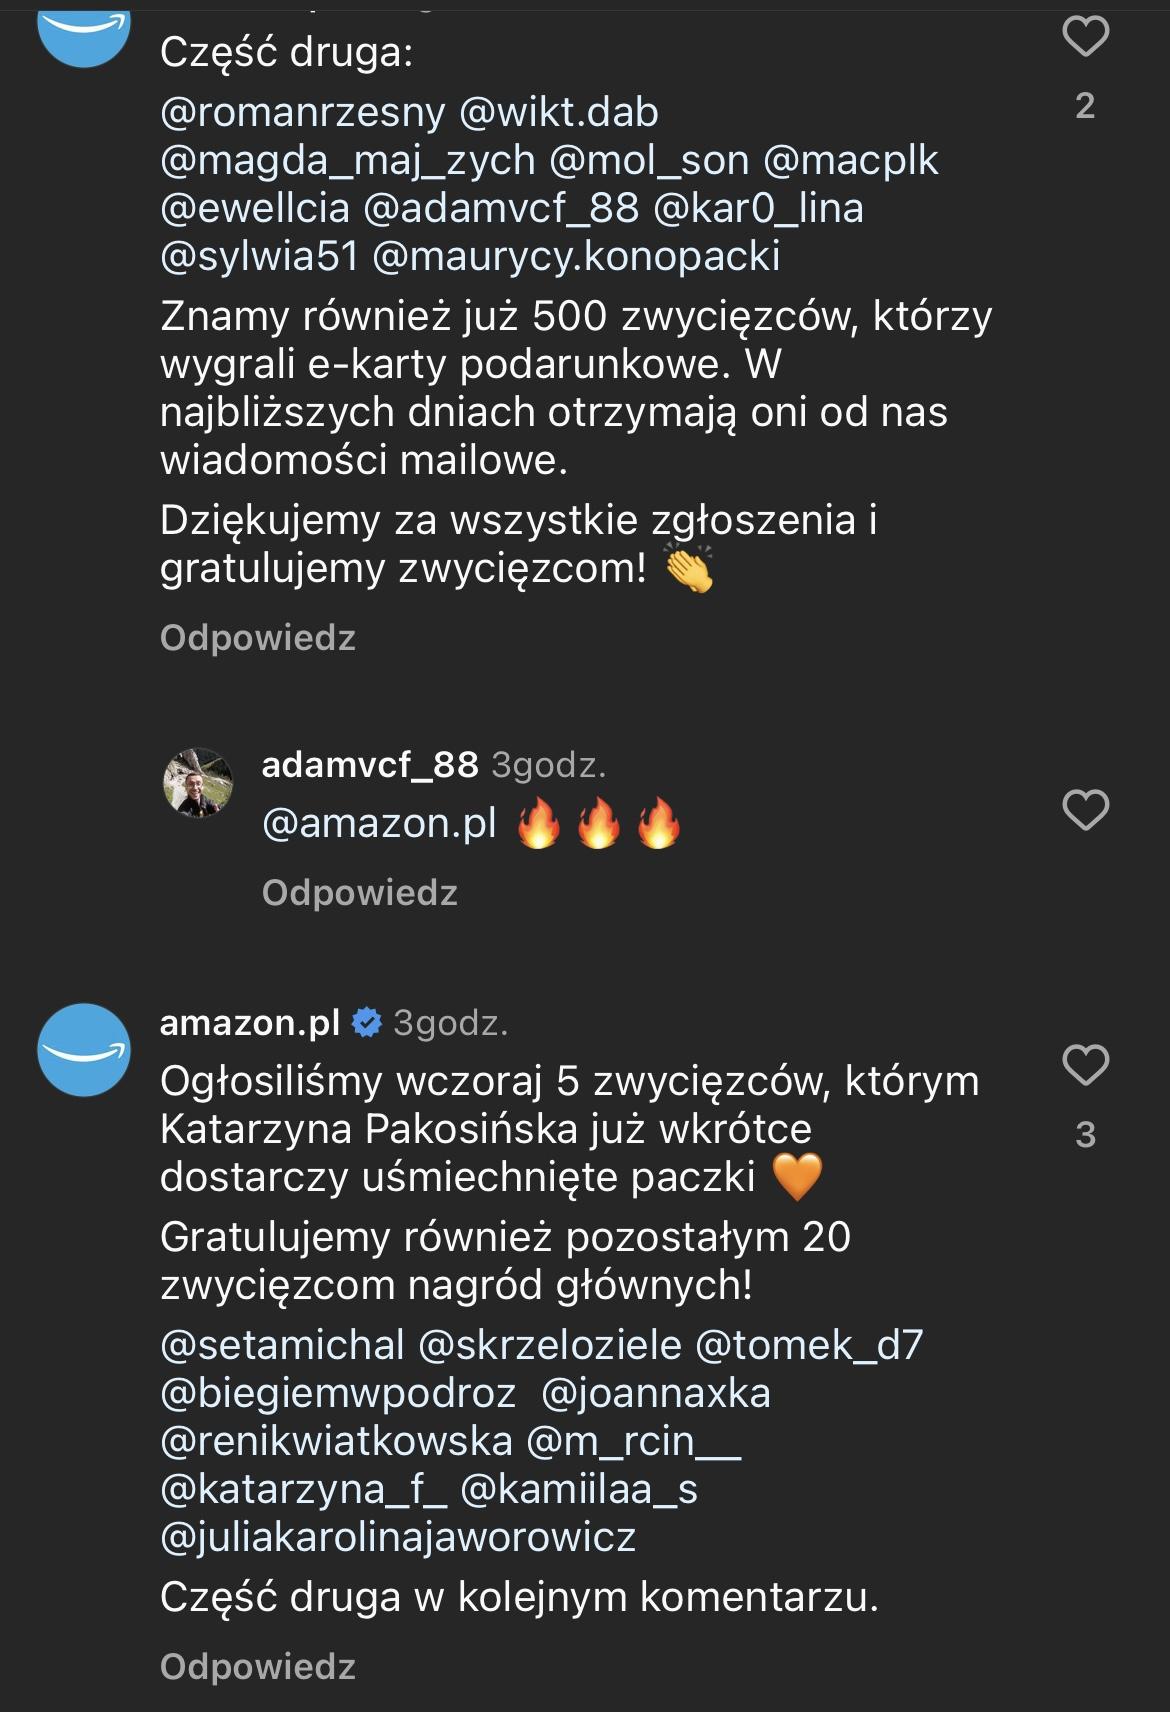Open the @setamichal mention
The image size is (1170, 1712).
pos(282,1345)
